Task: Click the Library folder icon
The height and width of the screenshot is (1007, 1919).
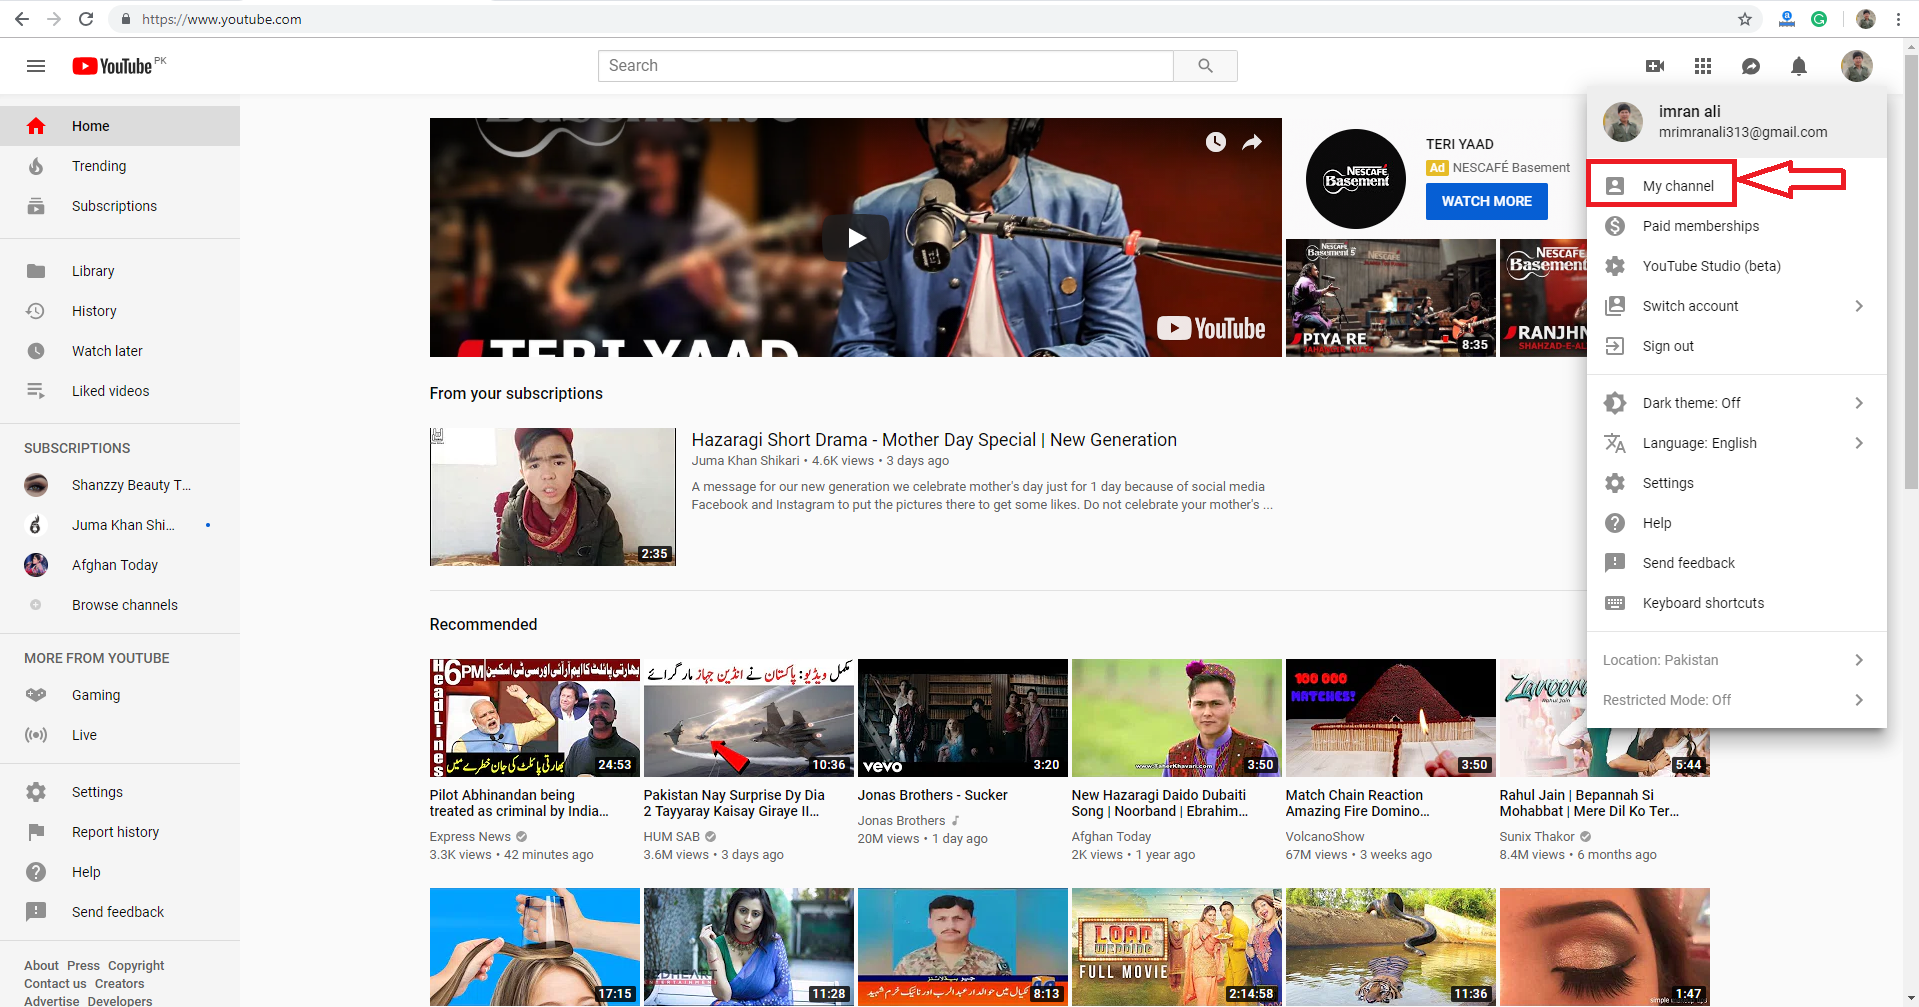Action: pos(36,271)
